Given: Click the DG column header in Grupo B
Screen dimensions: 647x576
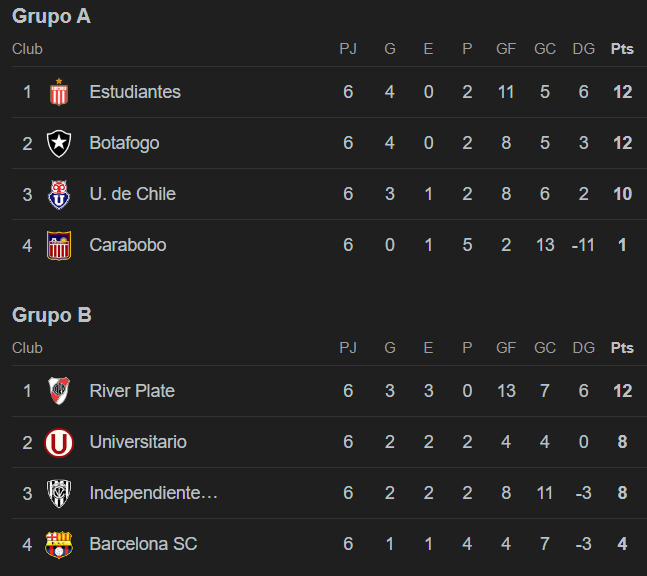Looking at the screenshot, I should click(583, 348).
